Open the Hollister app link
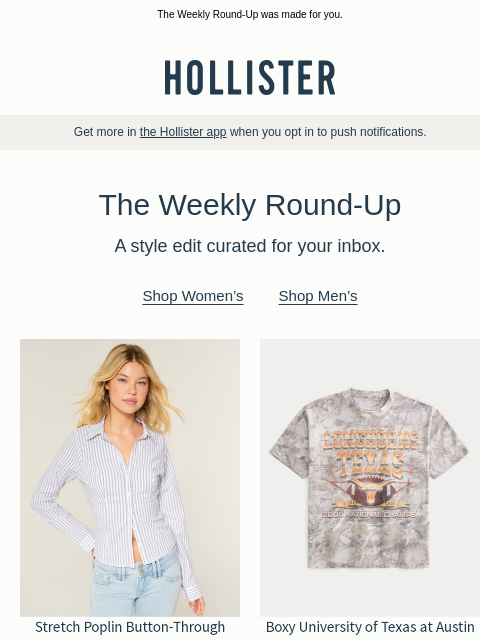The image size is (480, 640). pos(183,132)
